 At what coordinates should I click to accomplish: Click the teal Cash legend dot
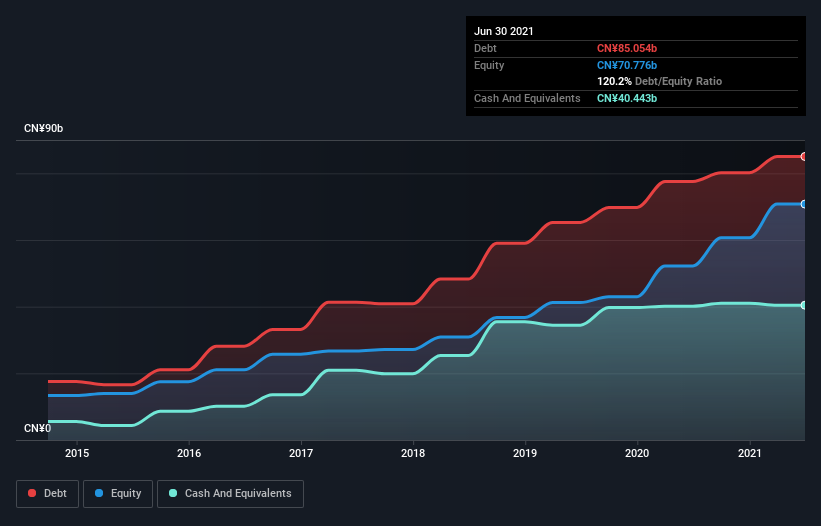(x=173, y=493)
